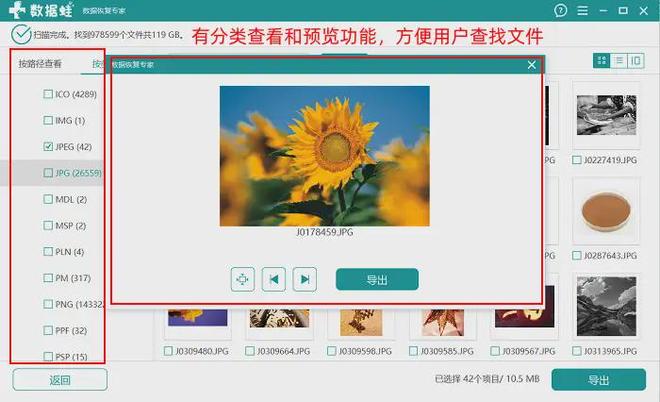Open the help question mark icon

560,10
